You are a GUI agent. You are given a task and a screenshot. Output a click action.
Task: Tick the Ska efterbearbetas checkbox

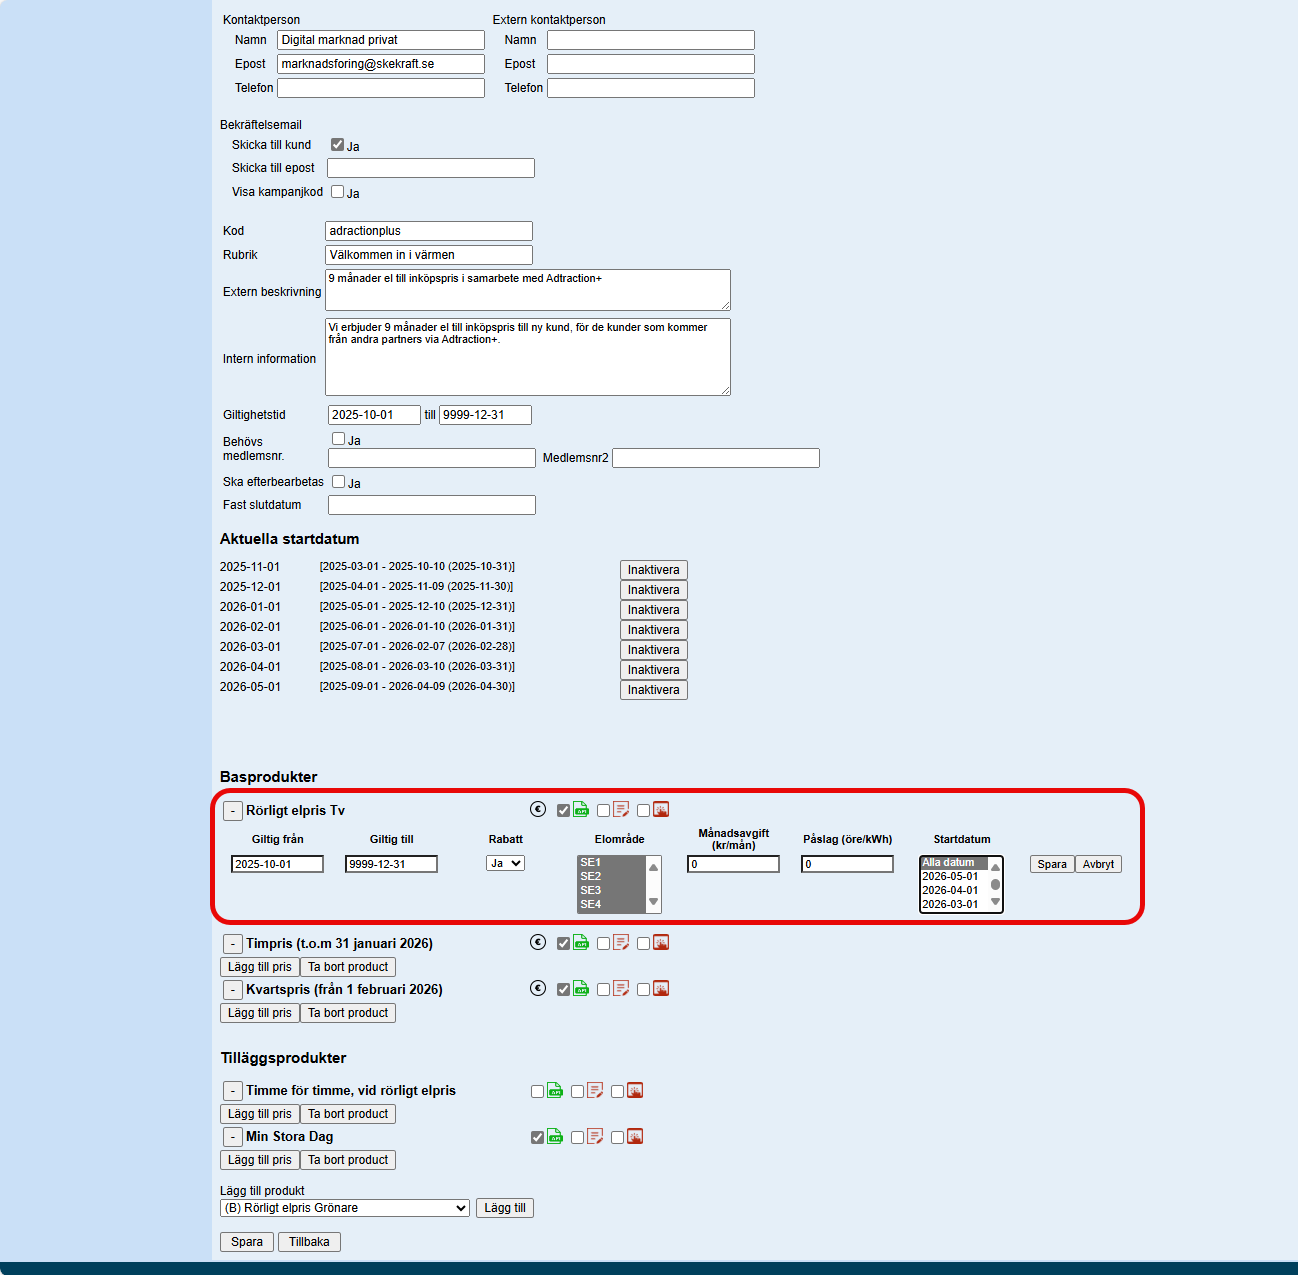click(339, 482)
